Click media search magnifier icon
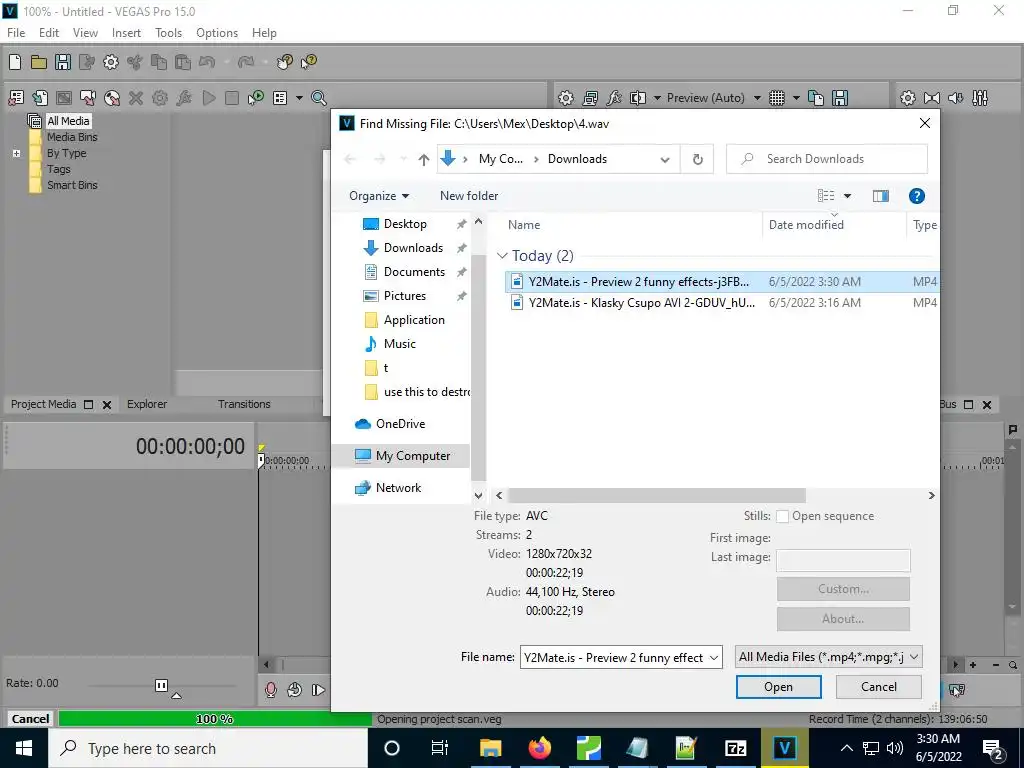The image size is (1024, 768). click(319, 98)
